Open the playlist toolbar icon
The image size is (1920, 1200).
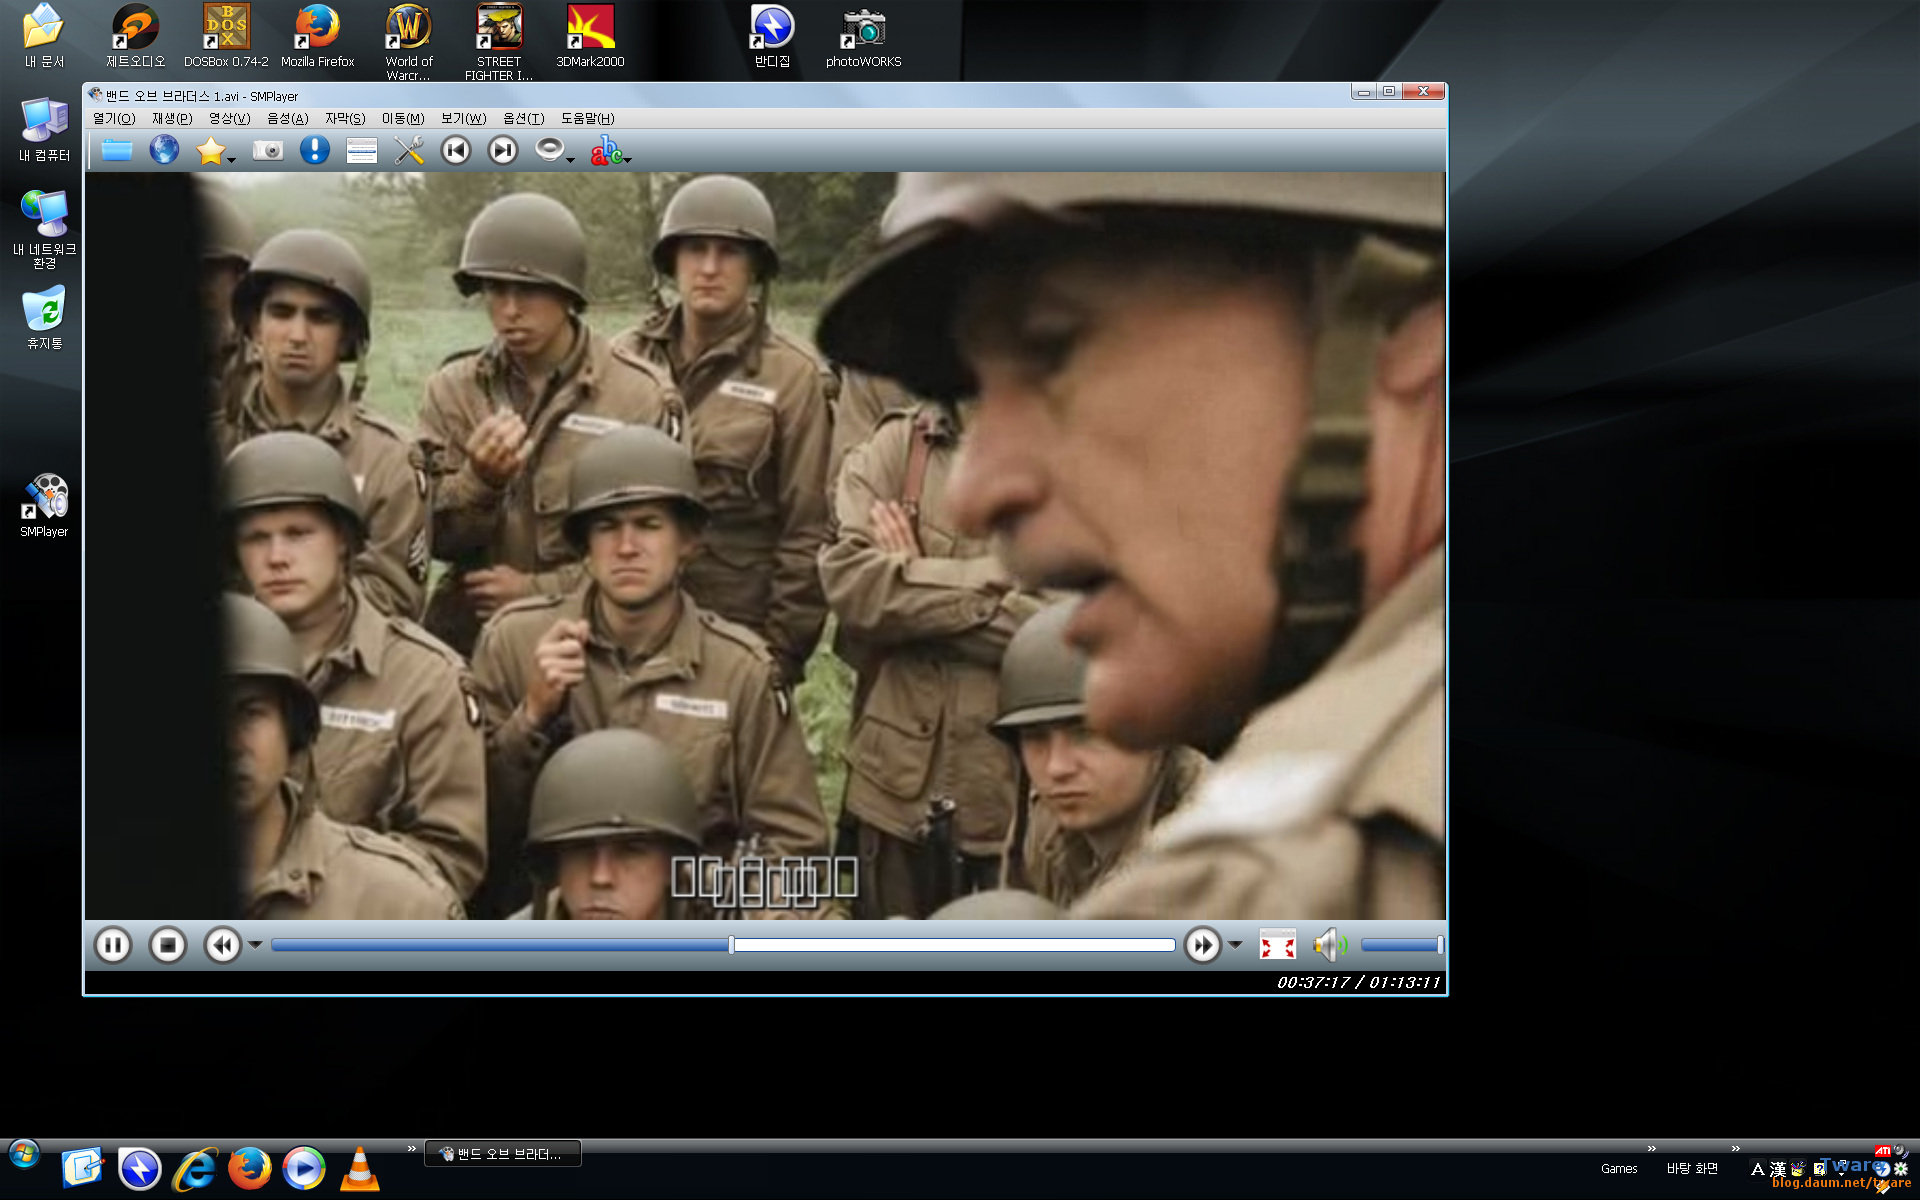(361, 151)
